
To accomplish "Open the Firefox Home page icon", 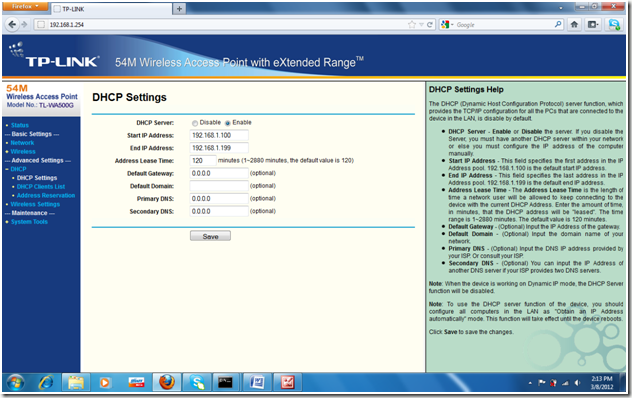I will (x=574, y=25).
